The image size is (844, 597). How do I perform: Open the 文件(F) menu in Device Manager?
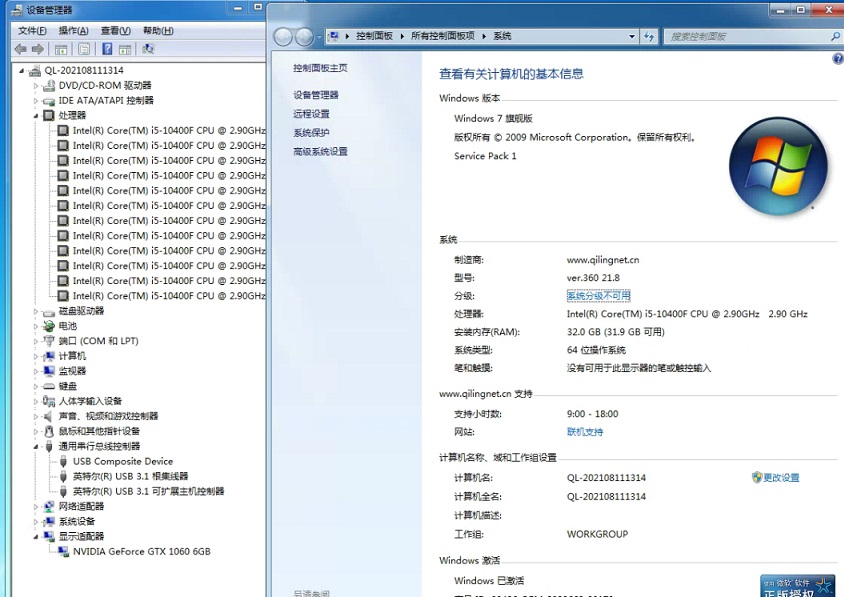click(x=32, y=31)
